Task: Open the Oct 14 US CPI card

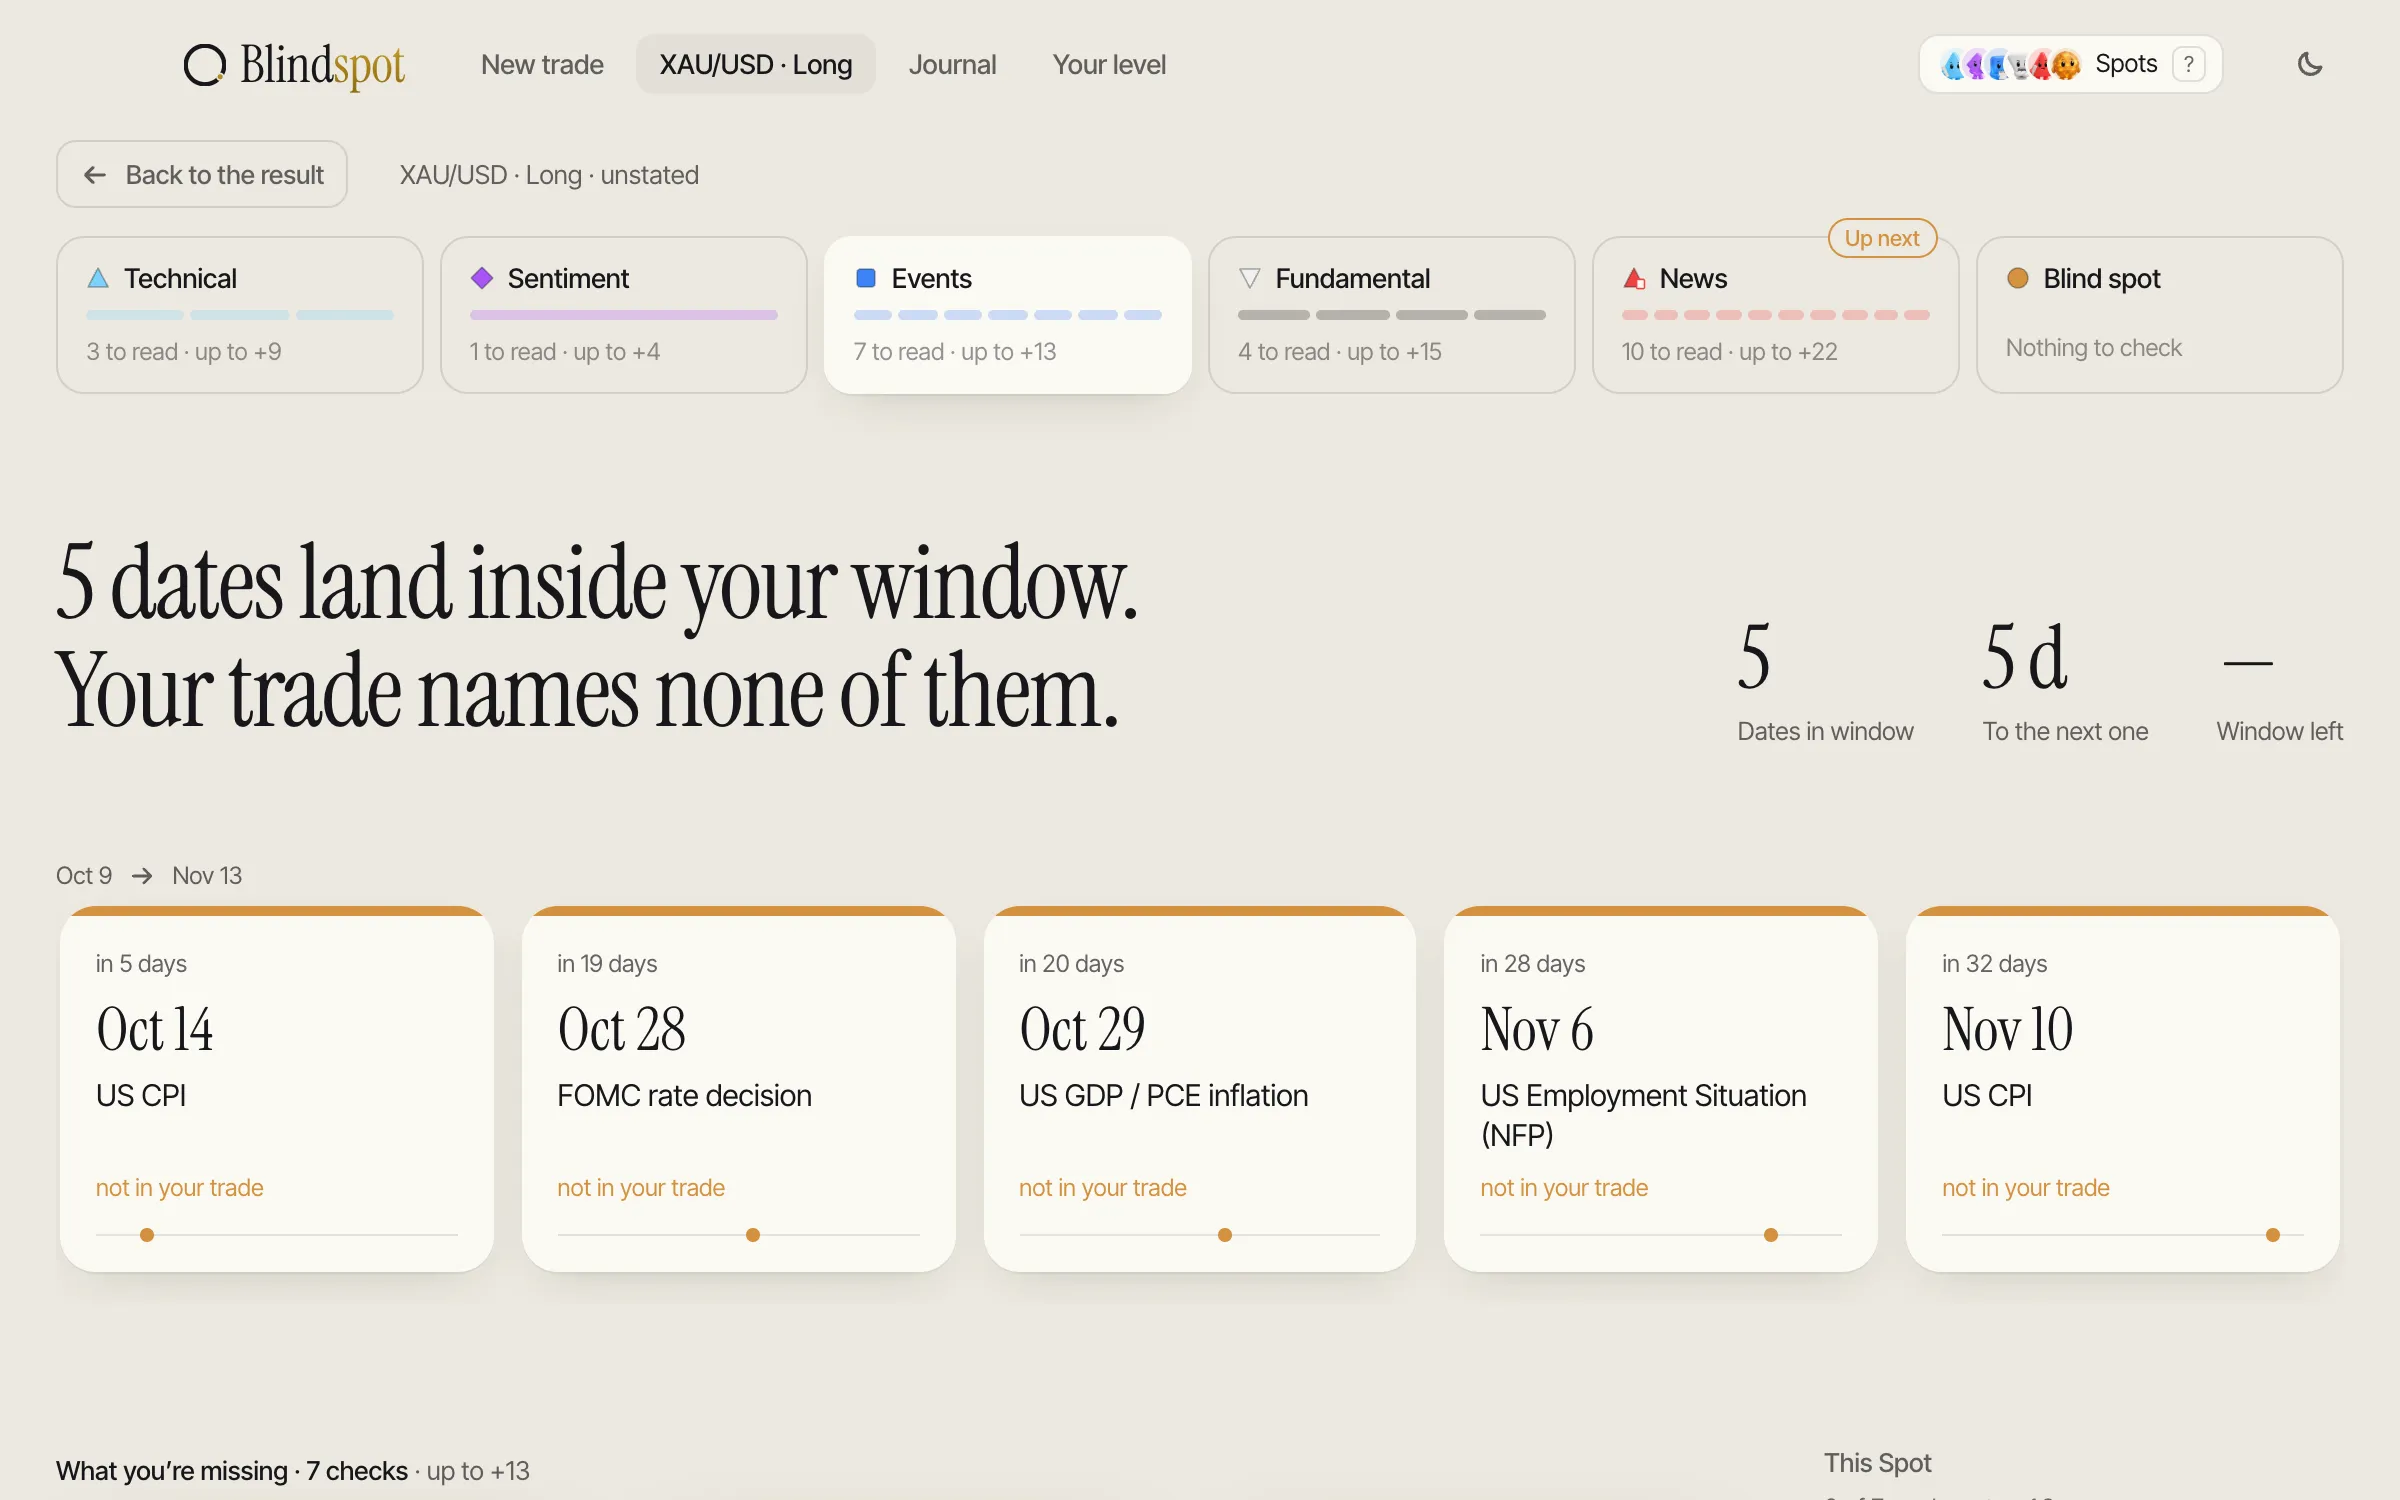Action: (x=277, y=1090)
